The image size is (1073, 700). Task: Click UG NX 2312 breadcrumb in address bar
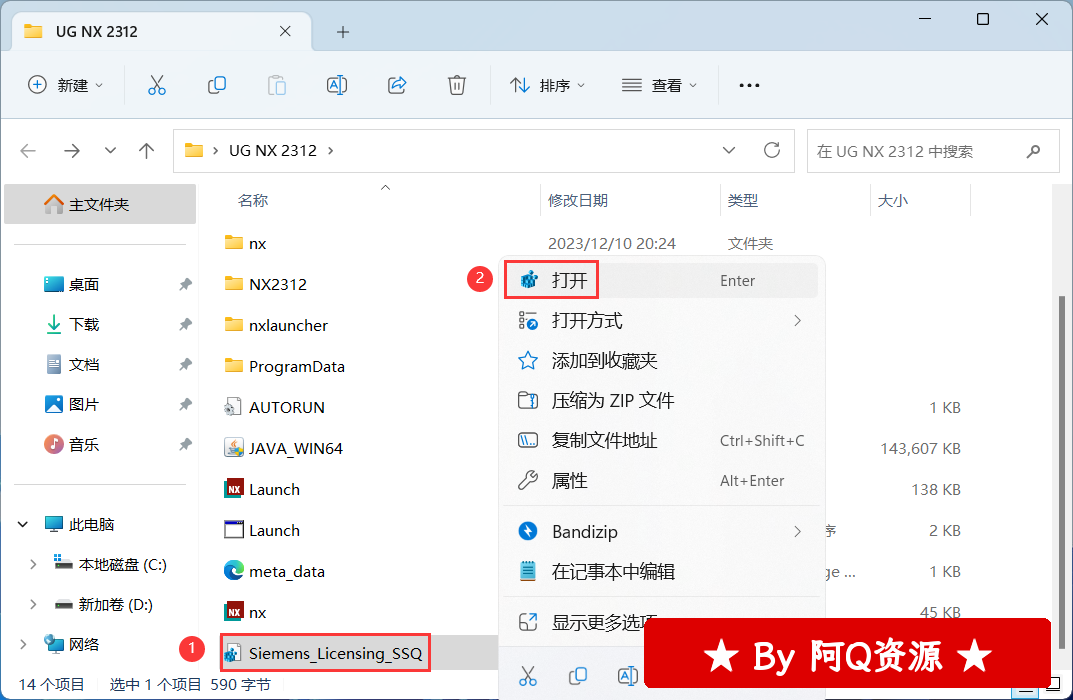[272, 151]
